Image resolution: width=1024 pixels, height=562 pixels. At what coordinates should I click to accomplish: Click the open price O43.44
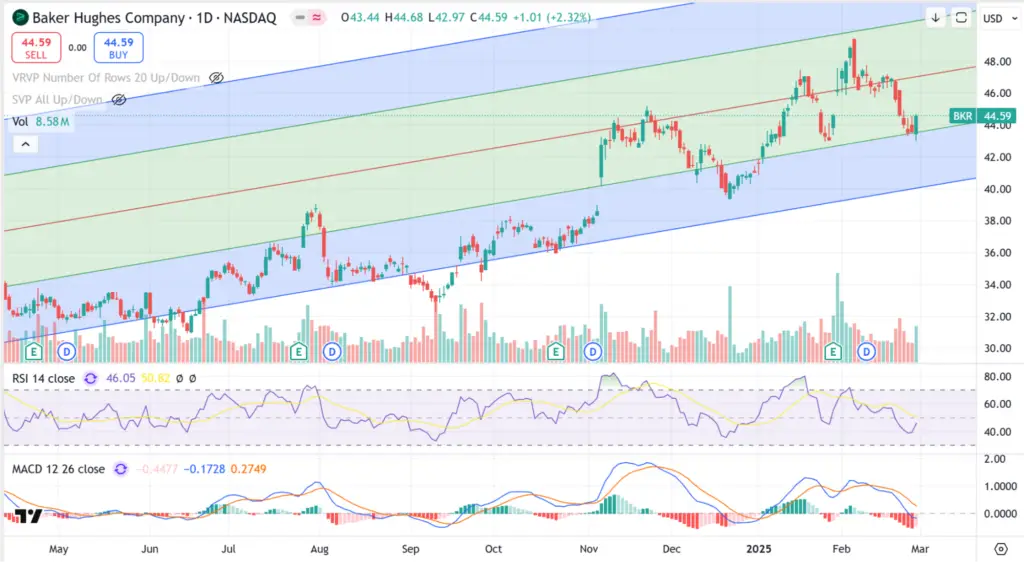[x=360, y=18]
